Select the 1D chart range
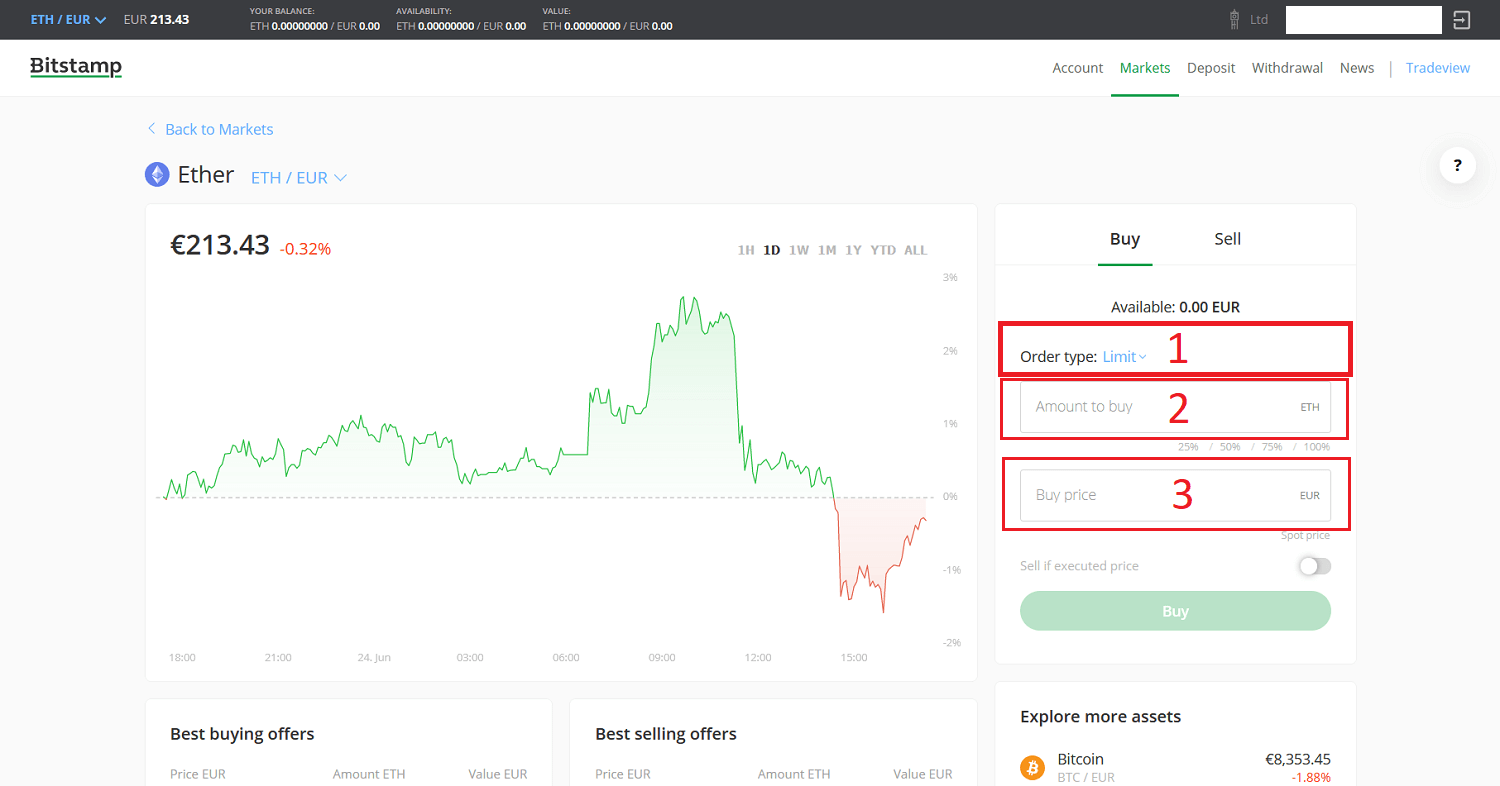 click(x=772, y=250)
